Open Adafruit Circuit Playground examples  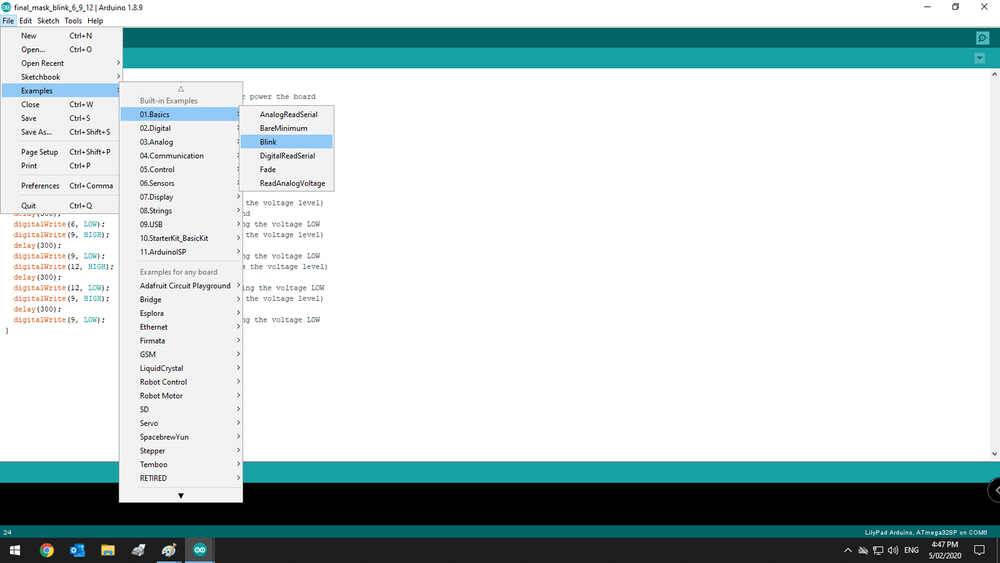click(180, 286)
